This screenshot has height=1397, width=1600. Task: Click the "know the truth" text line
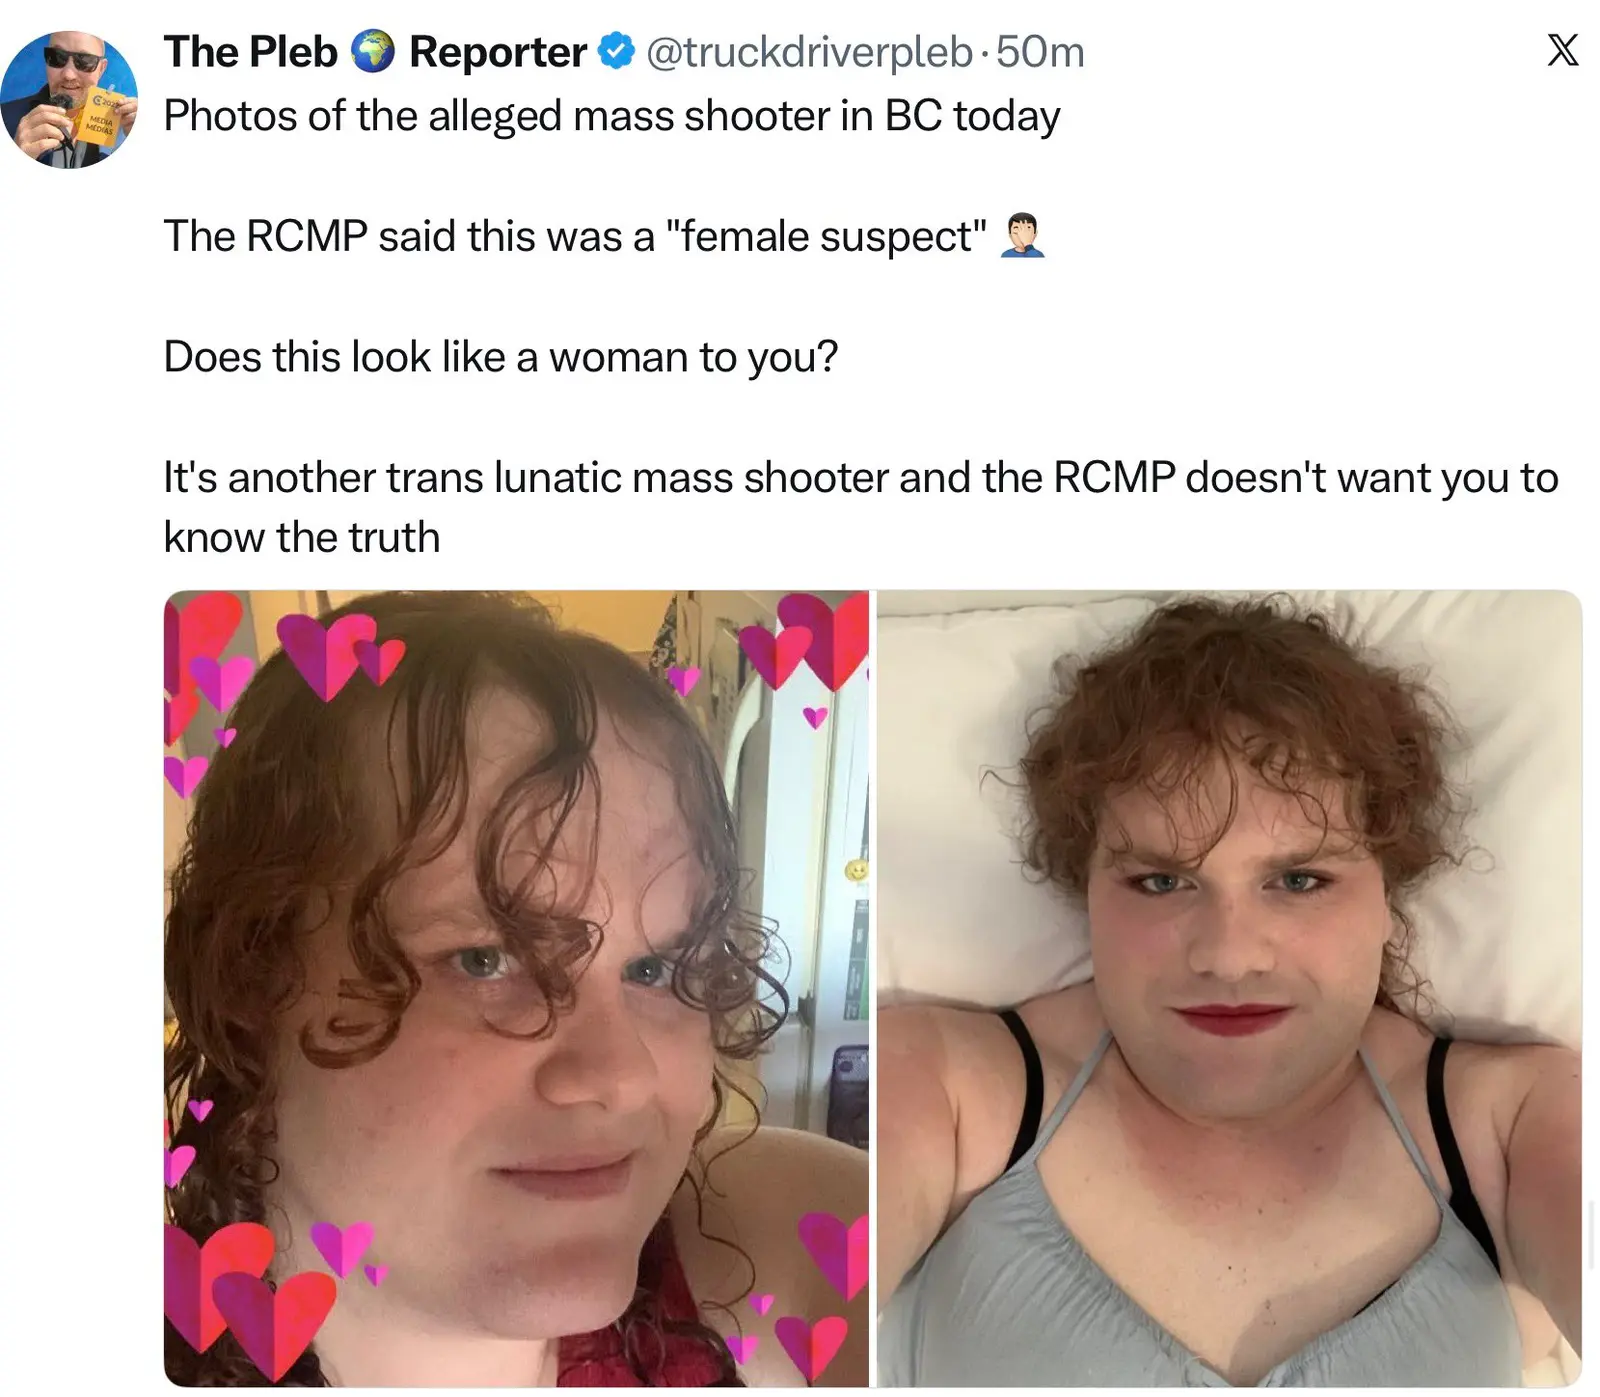point(302,537)
